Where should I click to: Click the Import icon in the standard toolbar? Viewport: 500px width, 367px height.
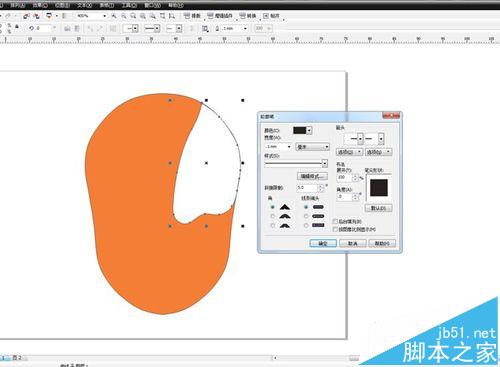click(26, 16)
